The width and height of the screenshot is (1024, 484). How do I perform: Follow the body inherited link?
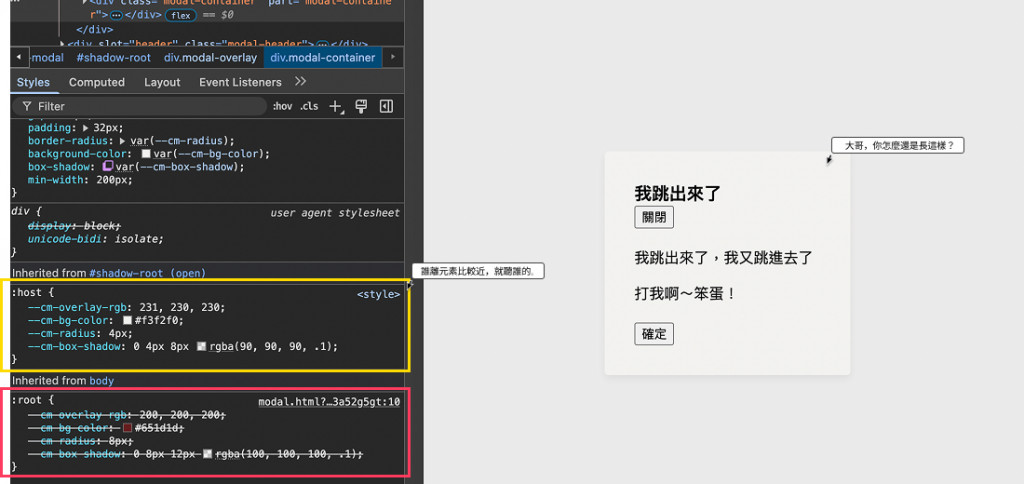pyautogui.click(x=102, y=380)
